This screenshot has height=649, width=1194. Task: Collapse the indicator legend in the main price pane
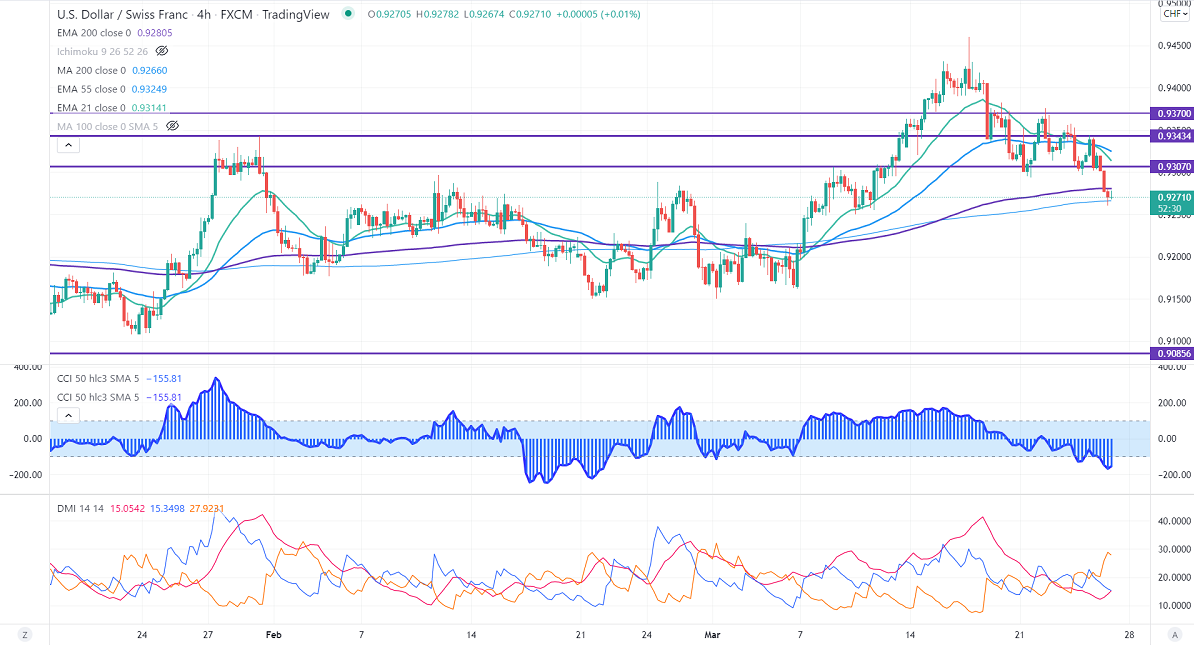click(x=69, y=145)
